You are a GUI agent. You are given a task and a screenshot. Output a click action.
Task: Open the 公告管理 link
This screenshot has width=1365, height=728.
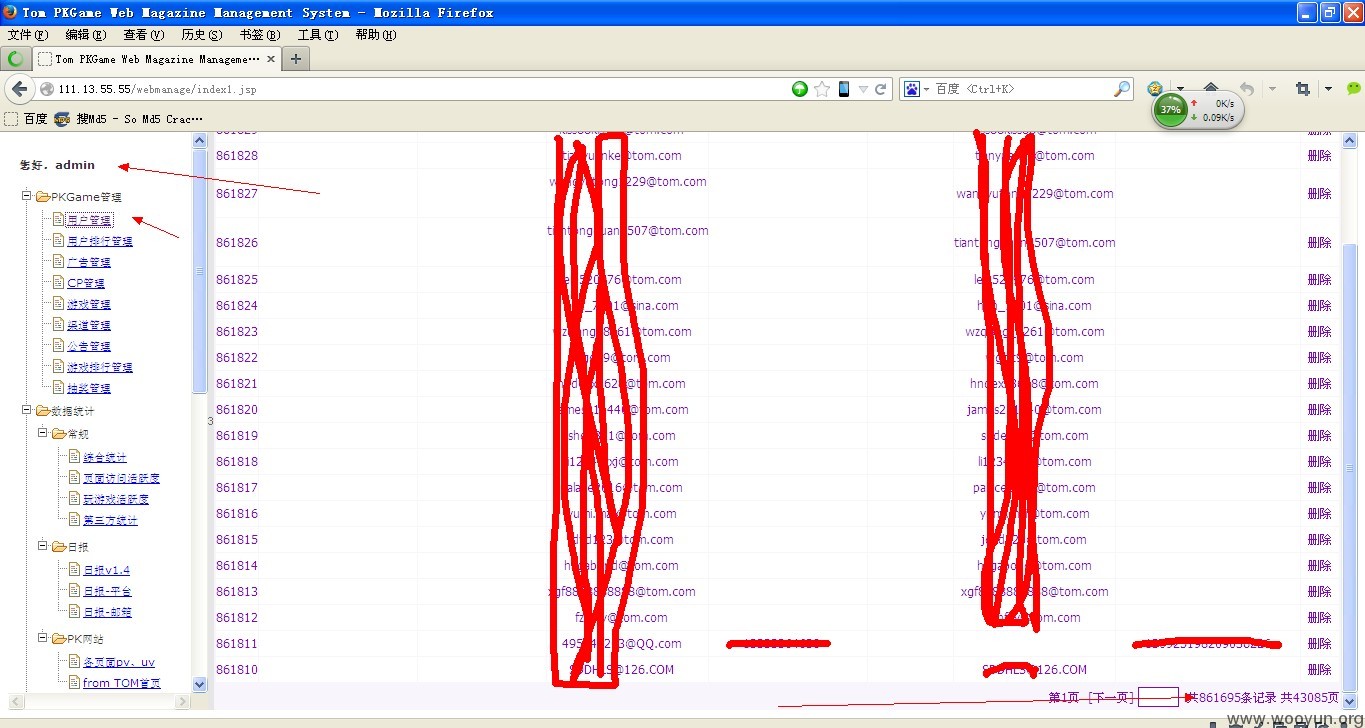pos(89,346)
